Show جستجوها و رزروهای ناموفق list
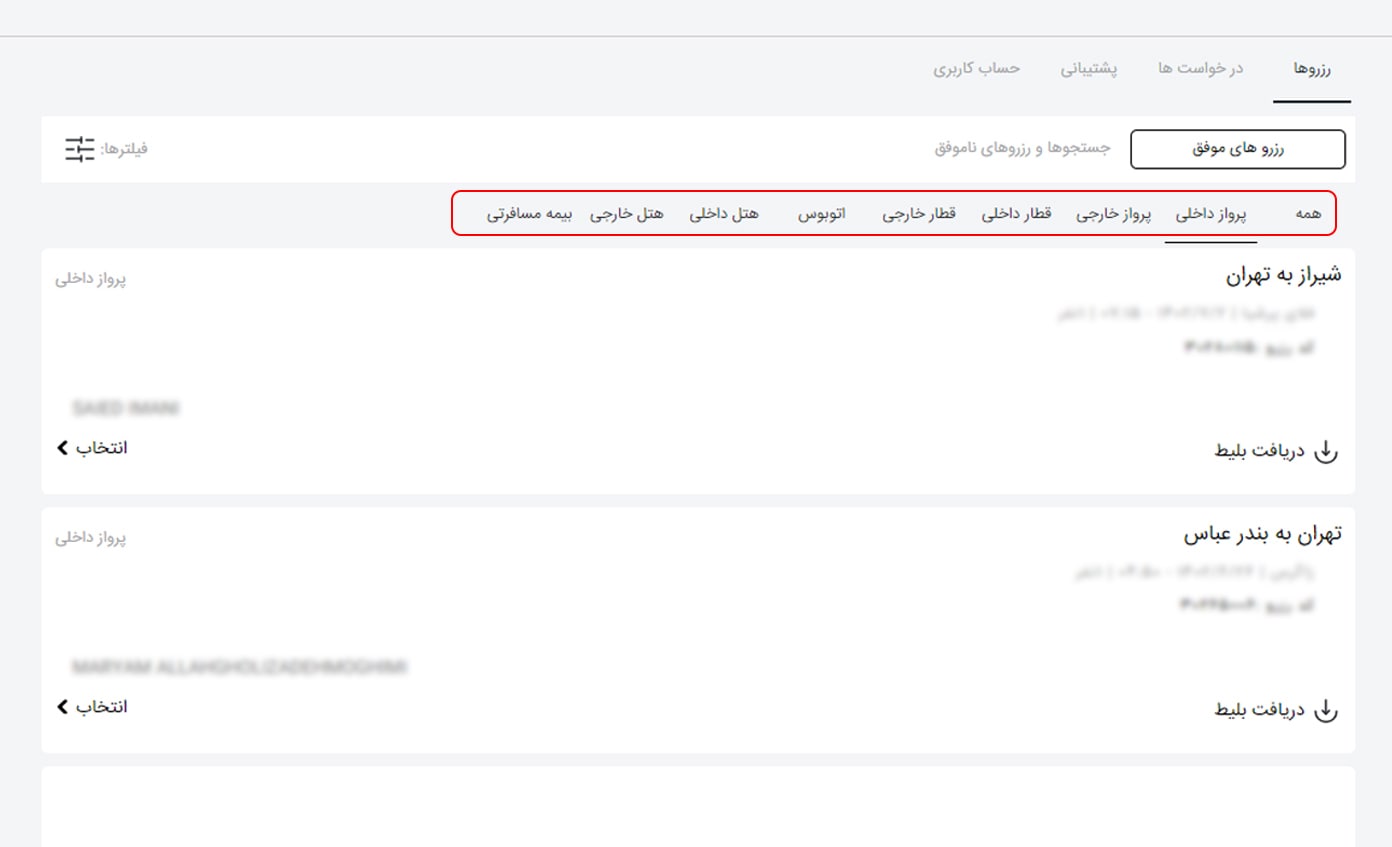The height and width of the screenshot is (847, 1392). pos(1023,148)
